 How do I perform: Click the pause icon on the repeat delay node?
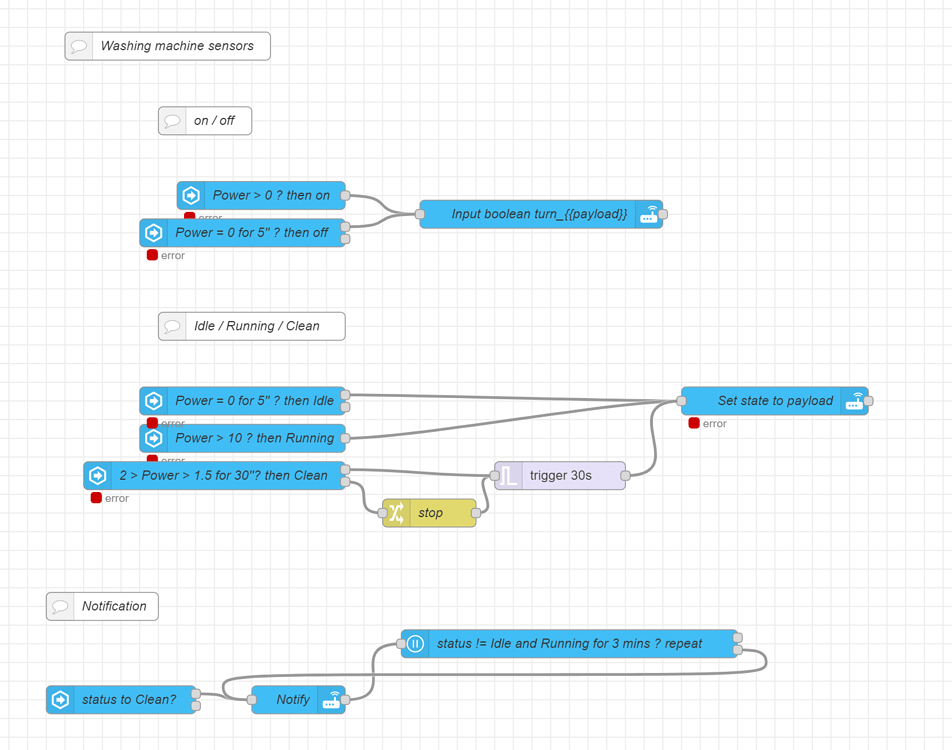tap(415, 644)
